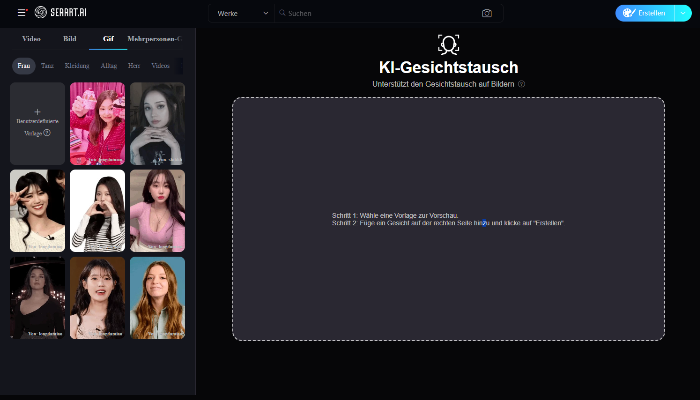This screenshot has width=700, height=400.
Task: Click the magnifier search icon
Action: coord(282,13)
